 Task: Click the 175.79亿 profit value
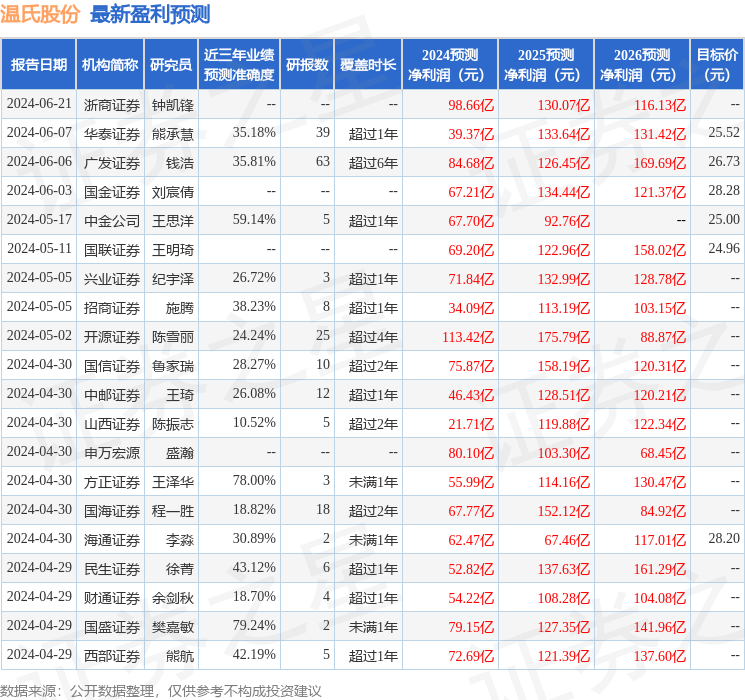(564, 336)
